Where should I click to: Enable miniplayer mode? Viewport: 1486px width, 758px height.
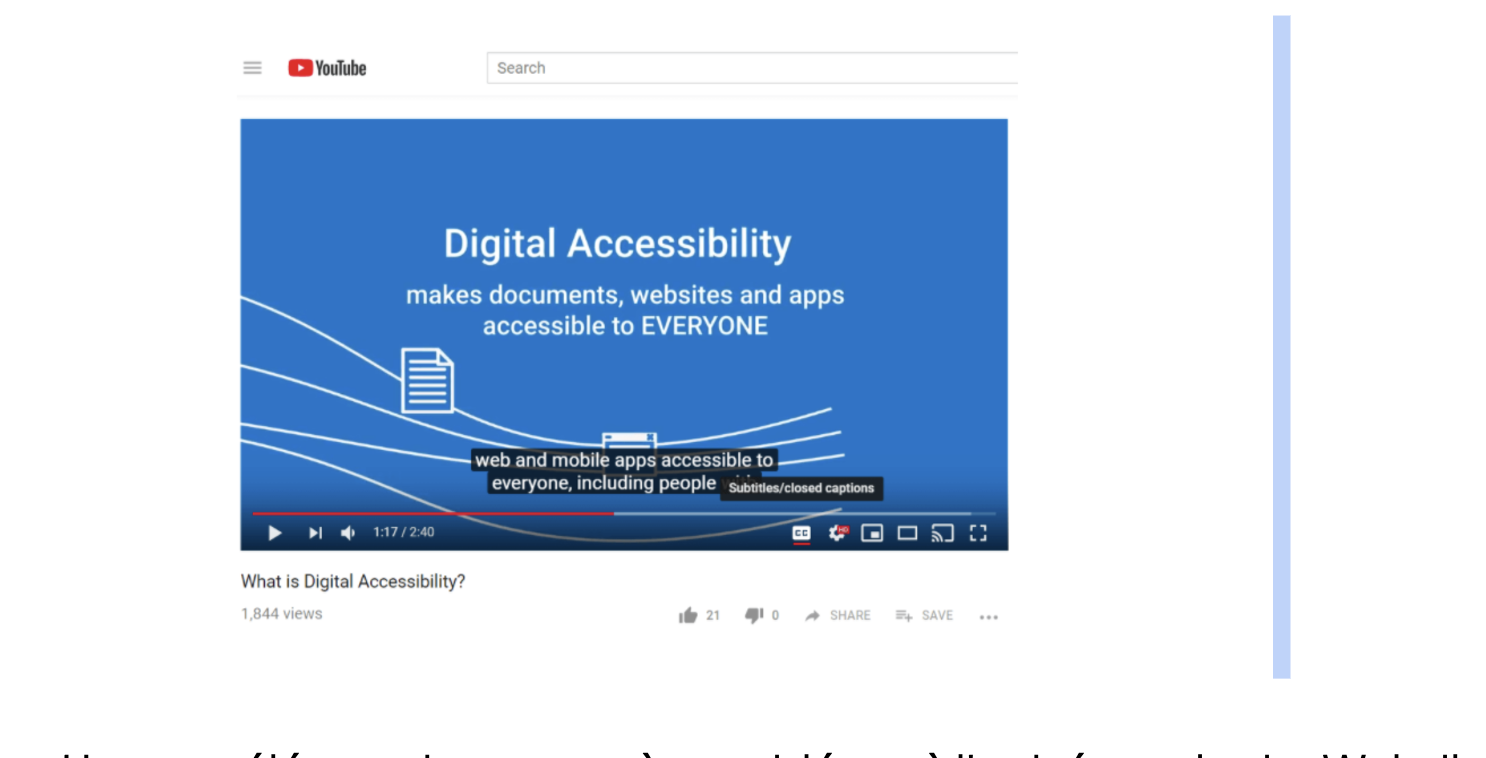coord(873,533)
